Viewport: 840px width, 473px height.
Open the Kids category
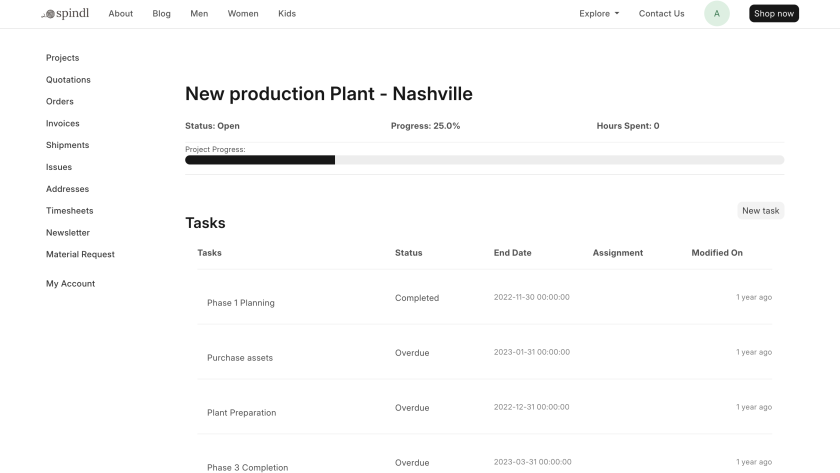coord(287,14)
